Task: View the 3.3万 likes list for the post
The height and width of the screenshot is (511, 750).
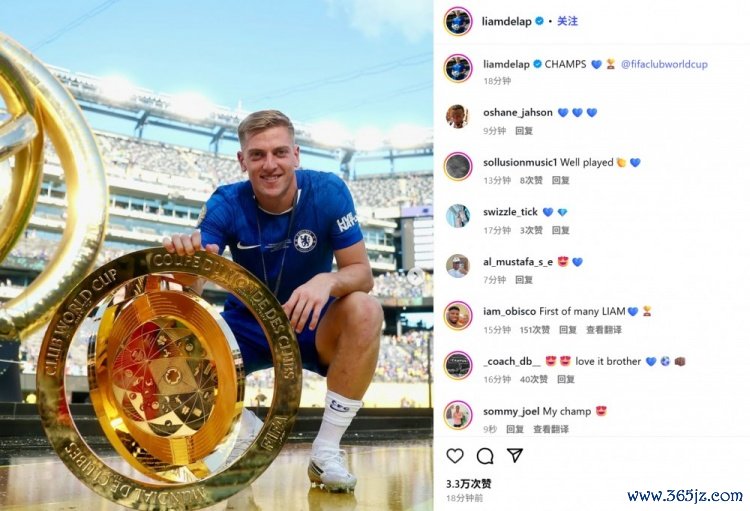Action: [x=469, y=484]
